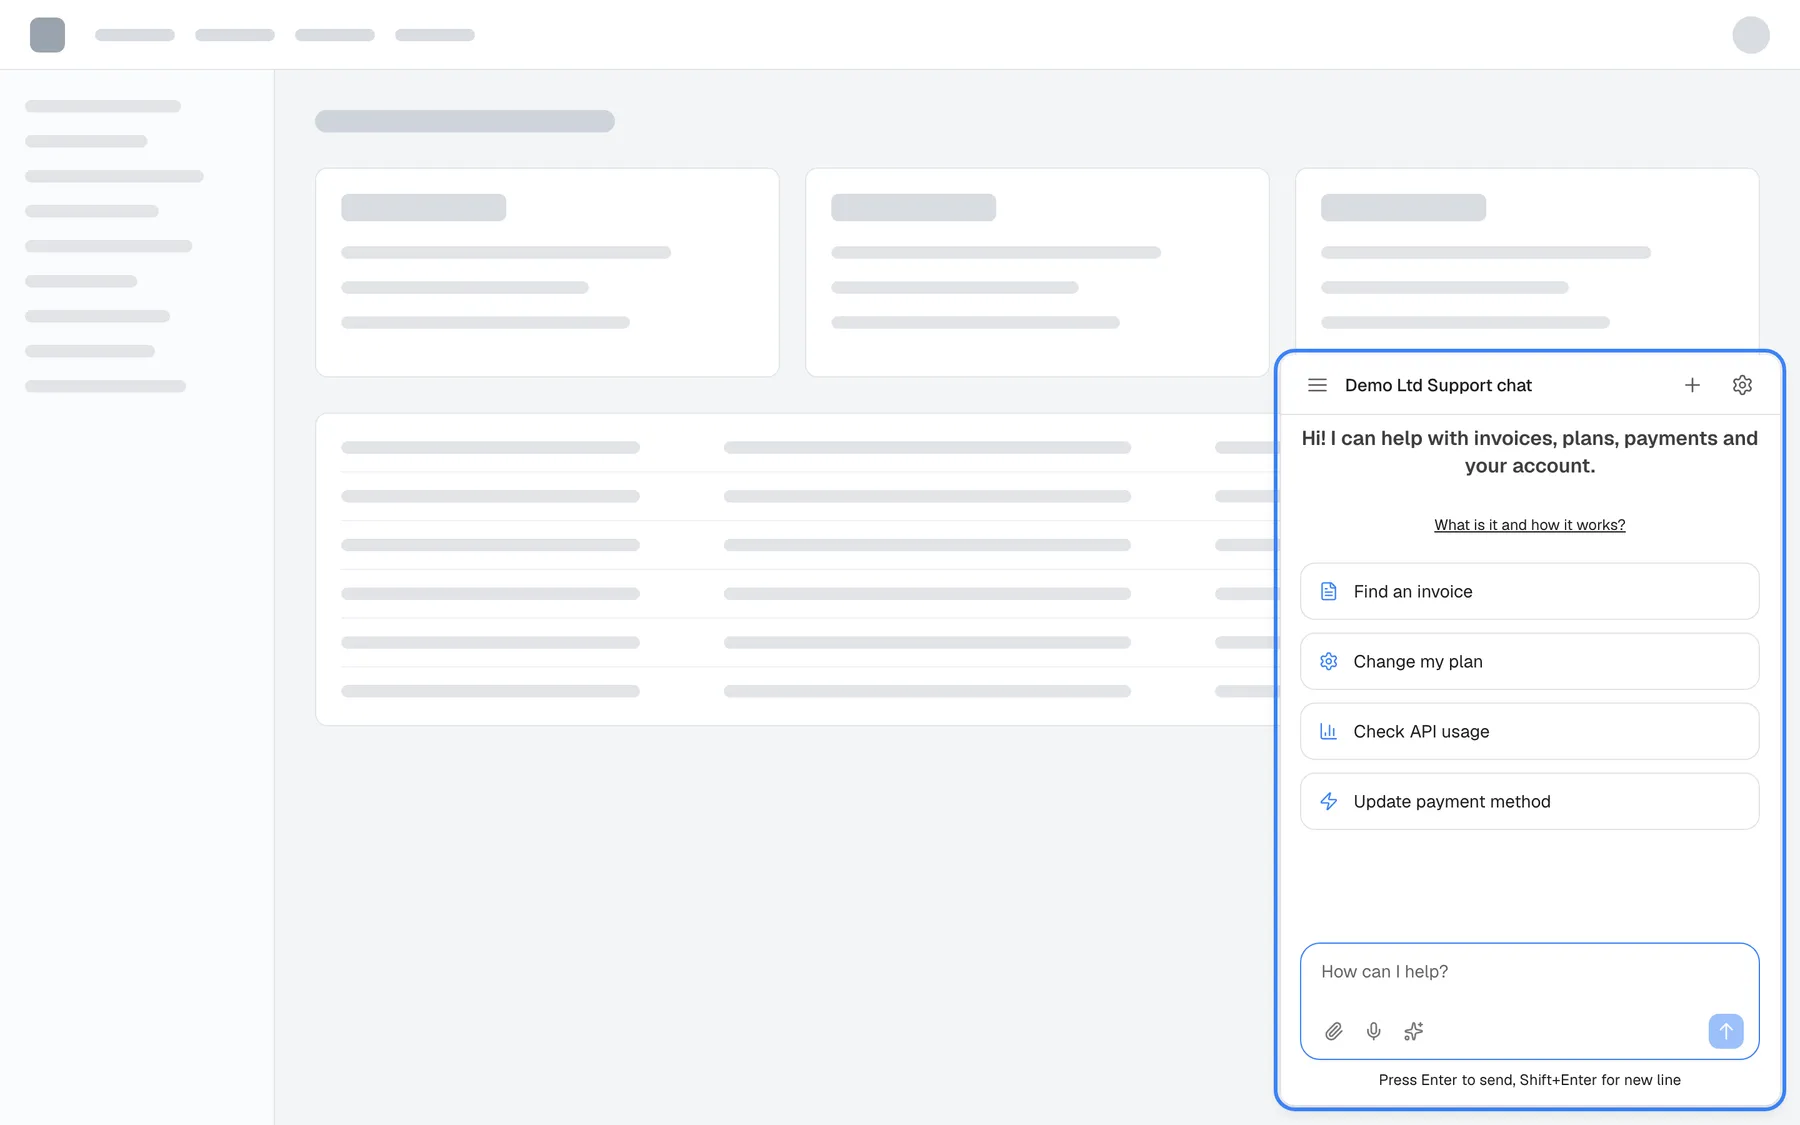Start a new chat with plus icon
Screen dimensions: 1800x1125
[1692, 385]
